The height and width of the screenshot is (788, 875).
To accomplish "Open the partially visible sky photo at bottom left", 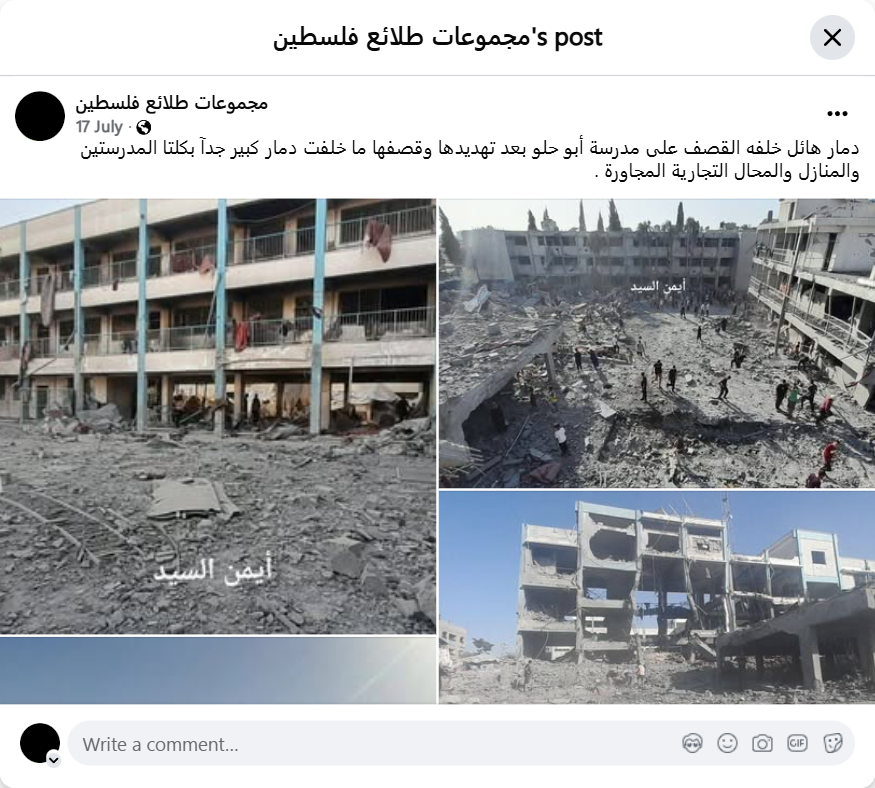I will point(218,670).
